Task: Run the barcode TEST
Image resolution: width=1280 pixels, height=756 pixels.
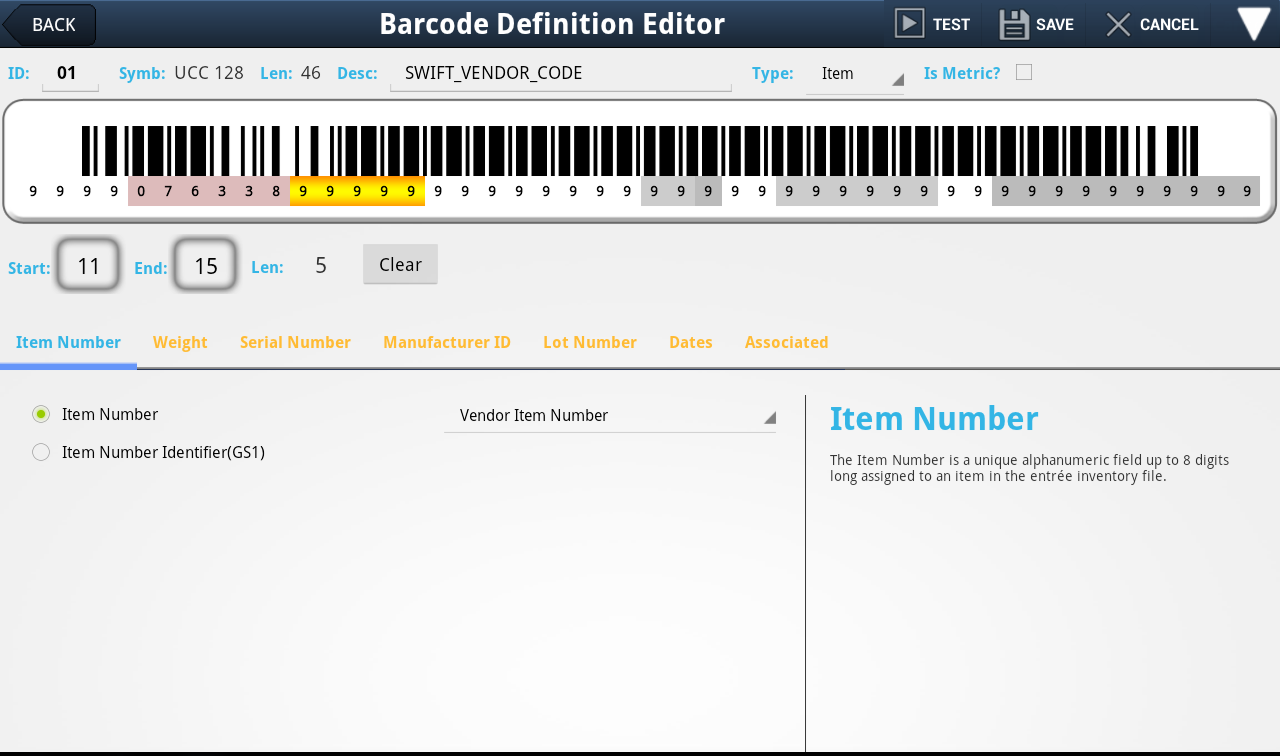Action: tap(932, 24)
